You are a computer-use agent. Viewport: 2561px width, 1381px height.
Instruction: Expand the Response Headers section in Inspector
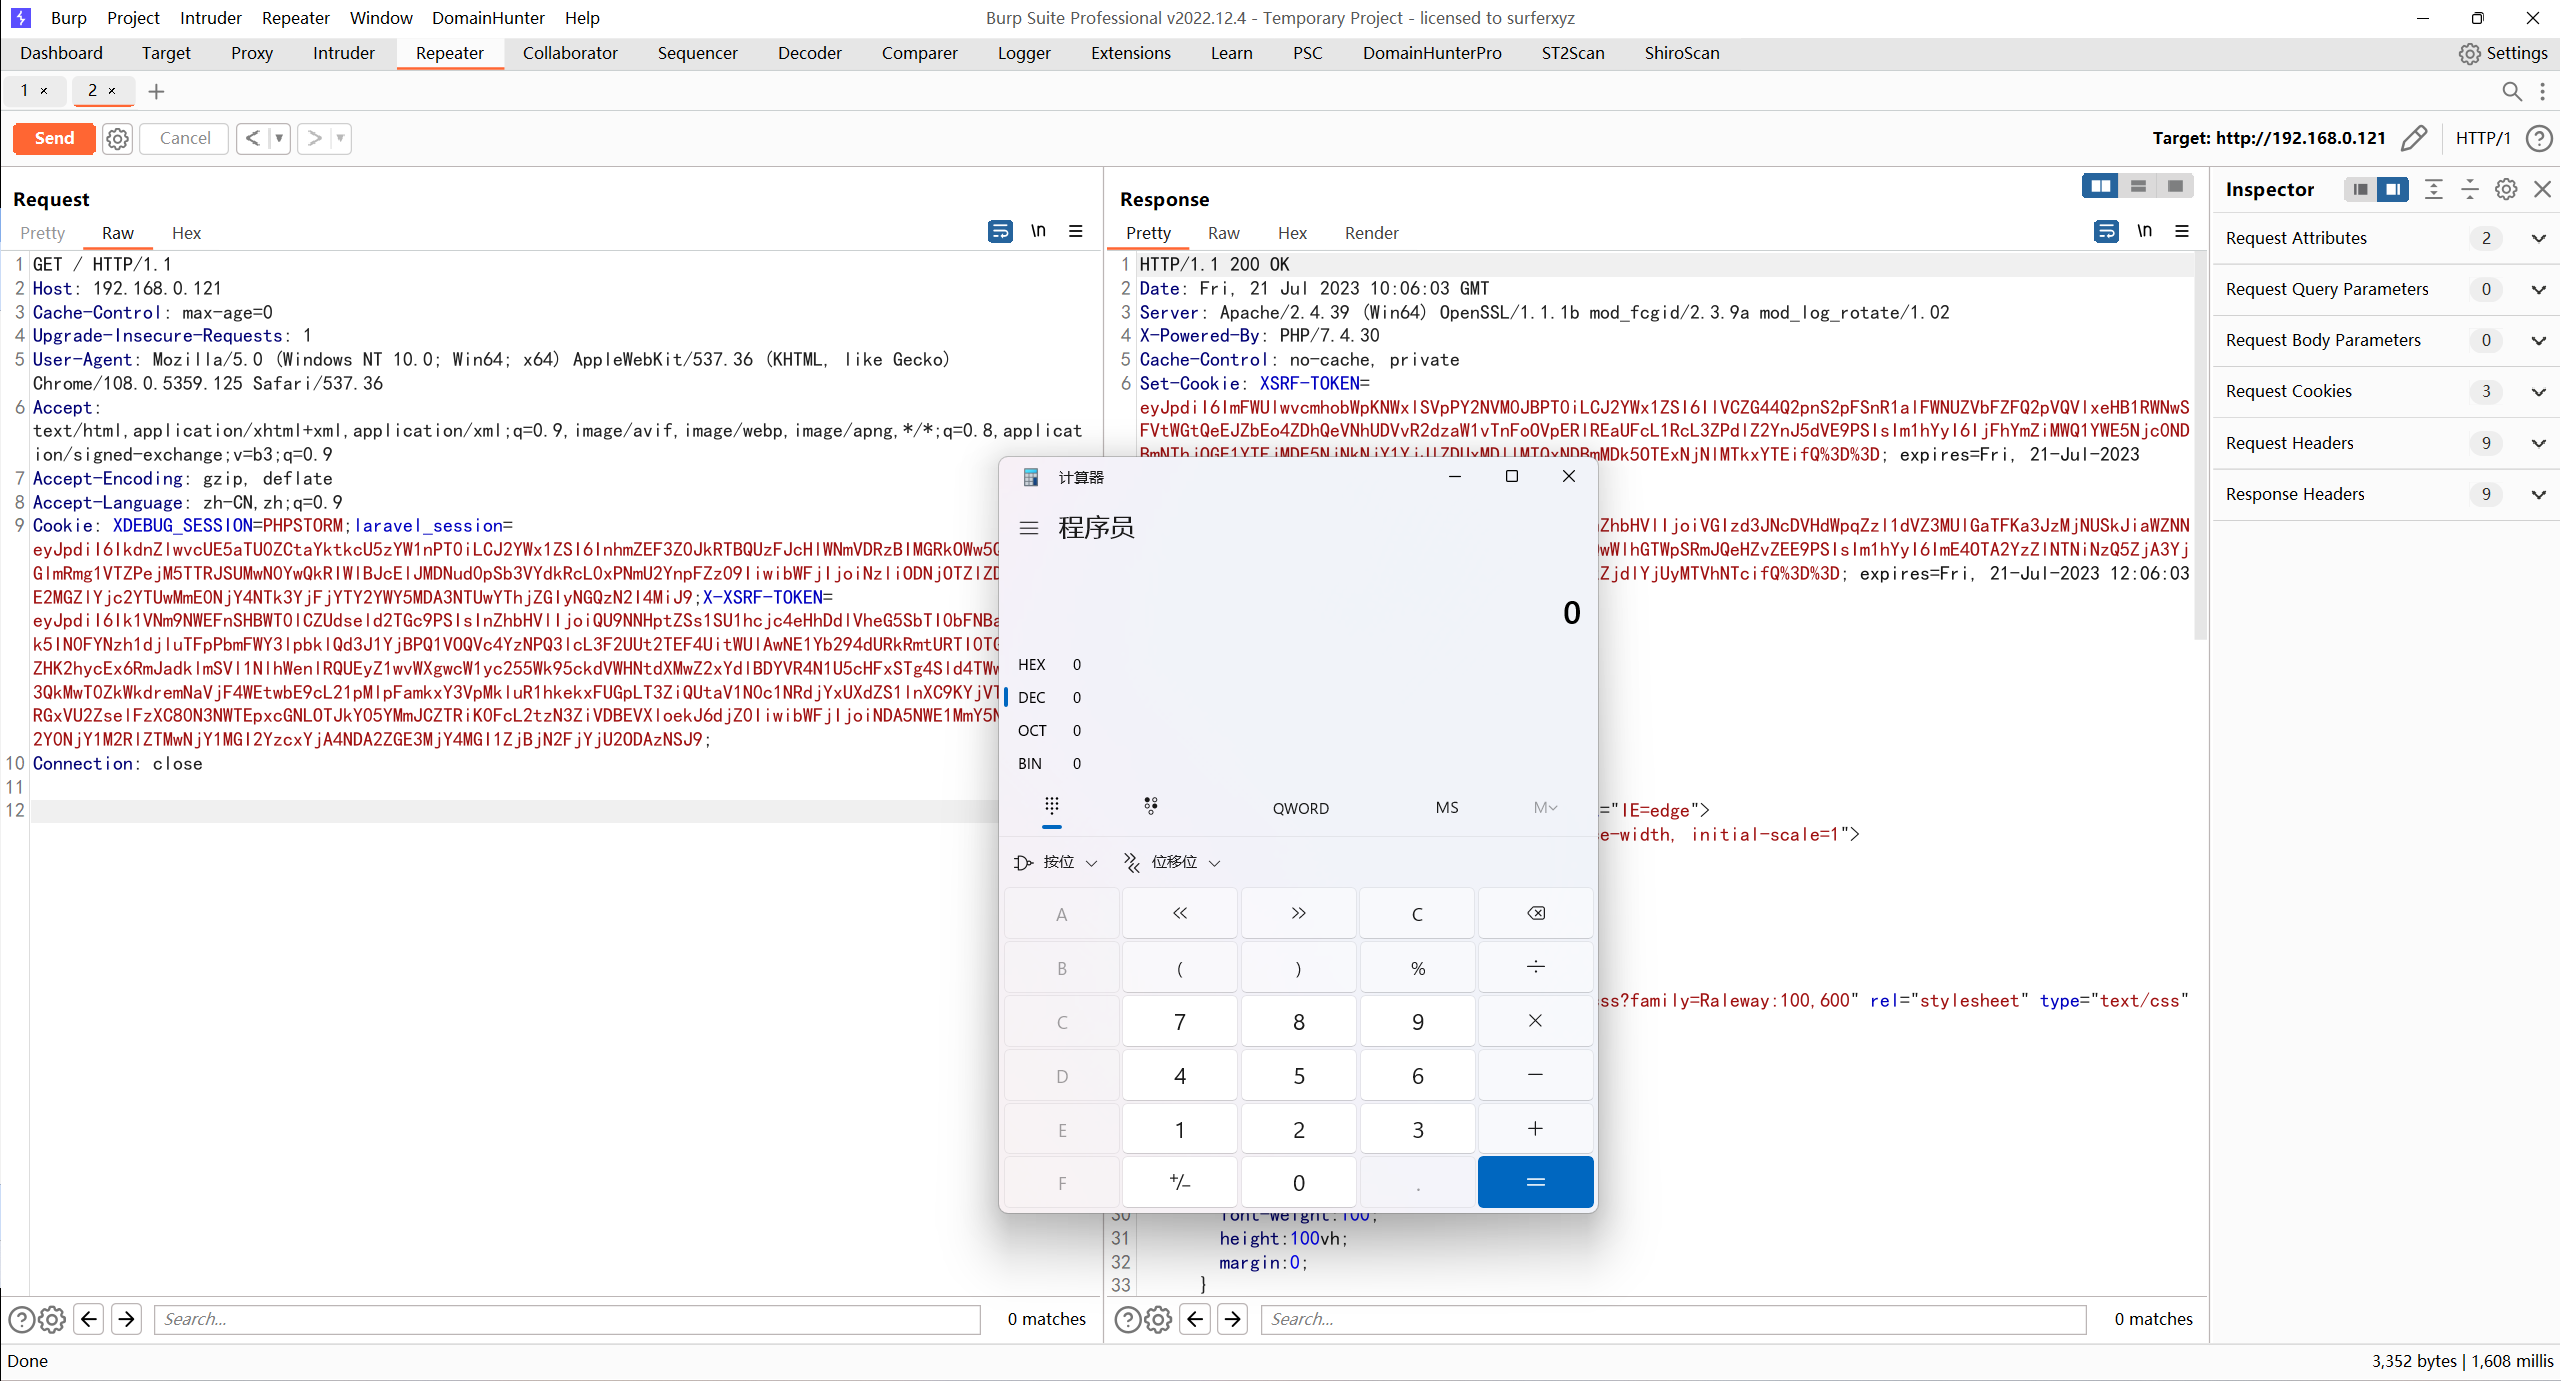(2538, 494)
